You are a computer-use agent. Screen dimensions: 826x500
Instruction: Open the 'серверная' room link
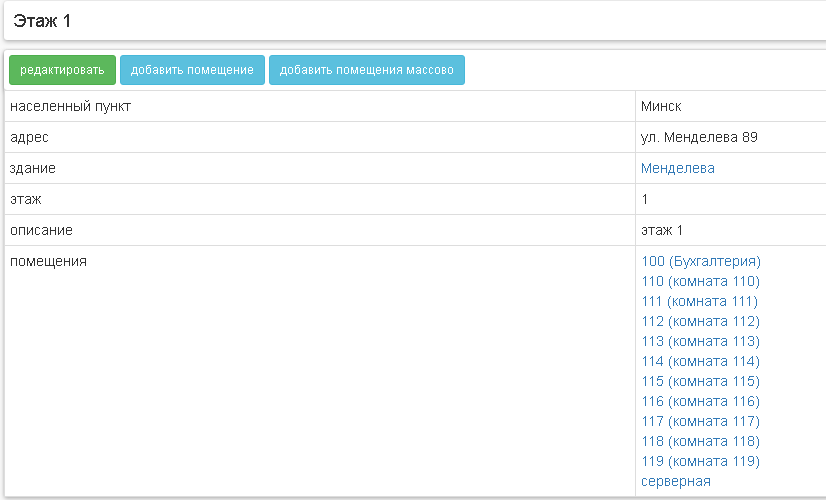click(675, 481)
